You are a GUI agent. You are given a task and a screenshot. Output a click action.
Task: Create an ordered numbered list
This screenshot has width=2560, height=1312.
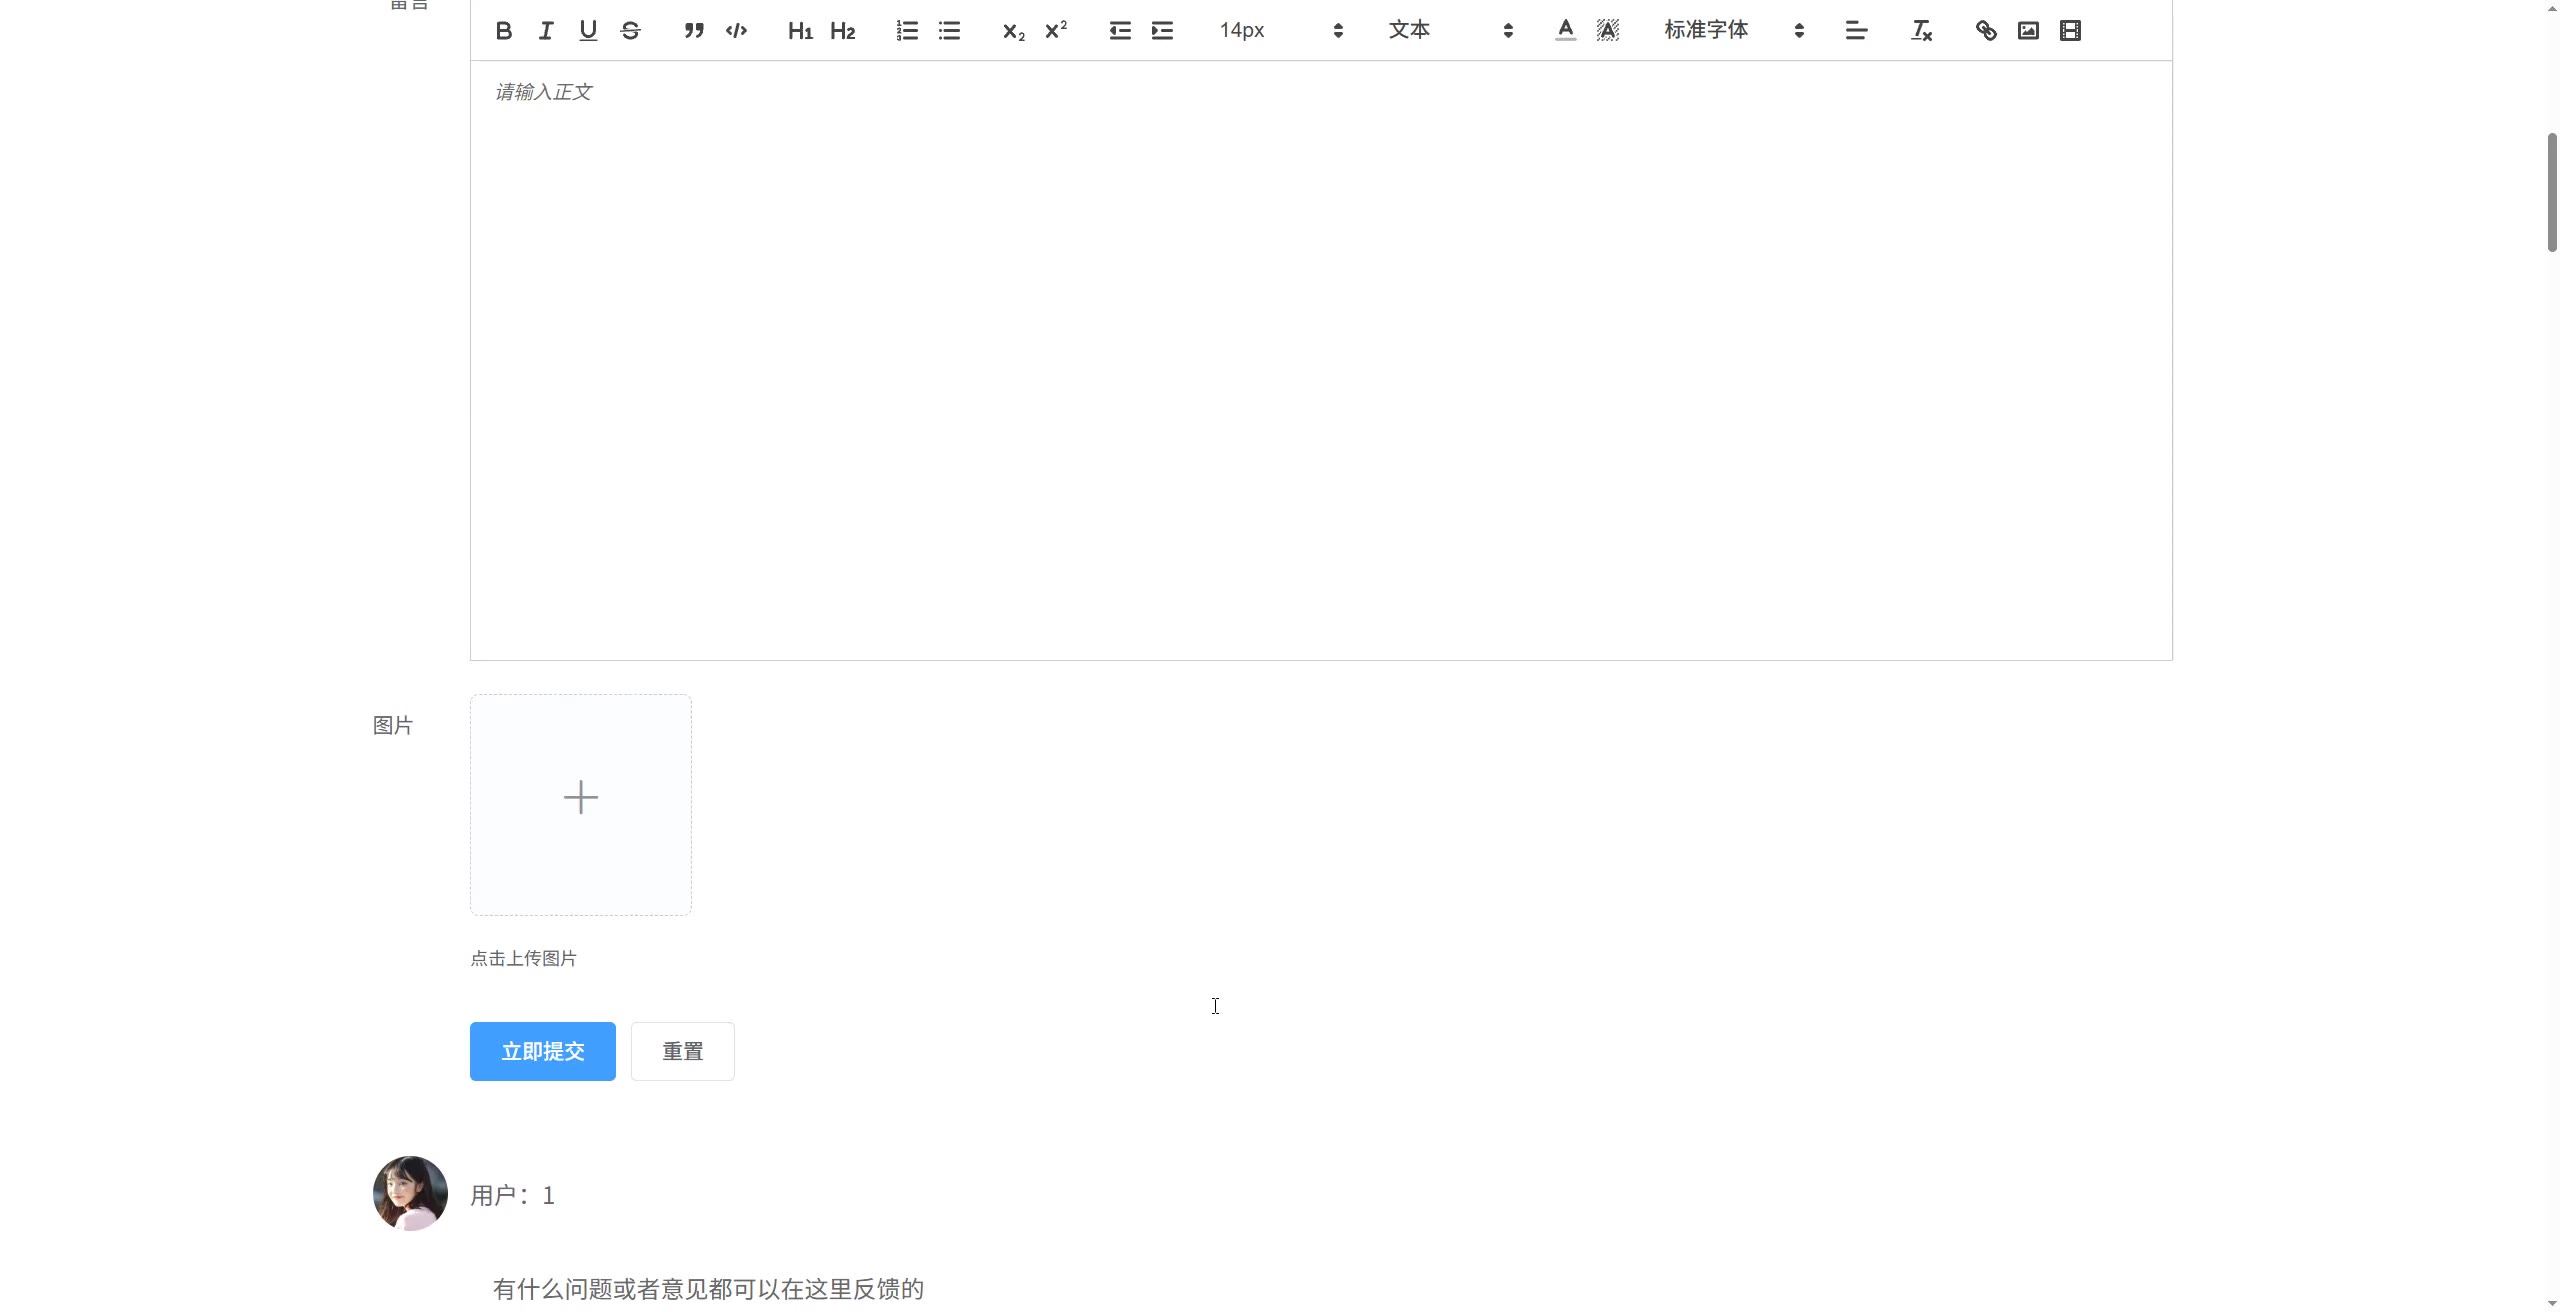907,31
